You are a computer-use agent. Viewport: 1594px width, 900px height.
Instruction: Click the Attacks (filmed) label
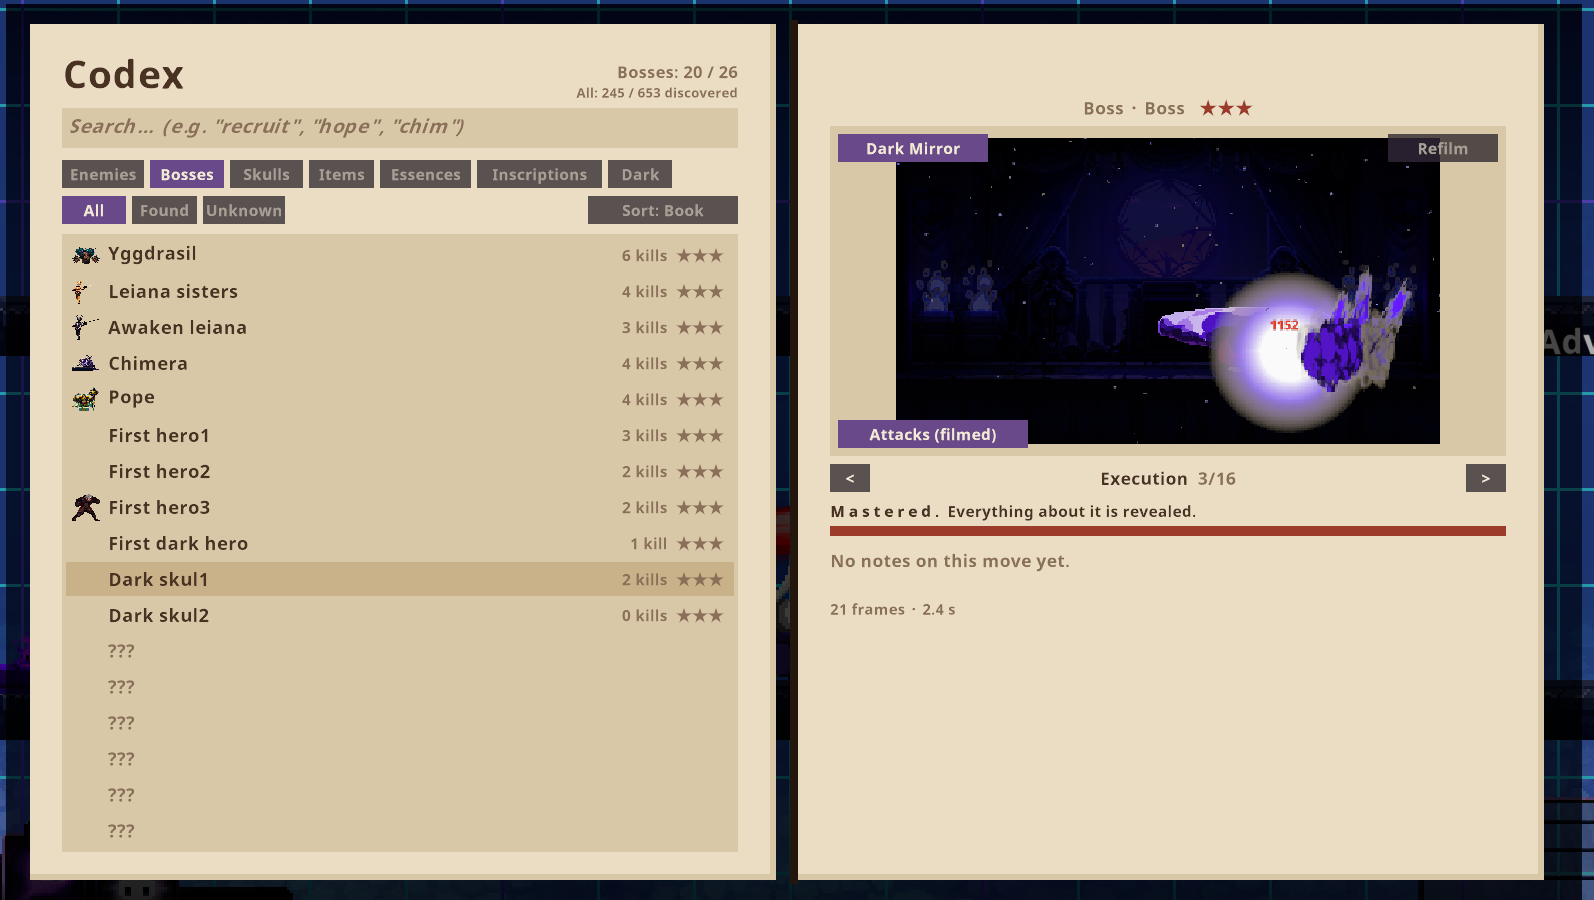pos(933,434)
